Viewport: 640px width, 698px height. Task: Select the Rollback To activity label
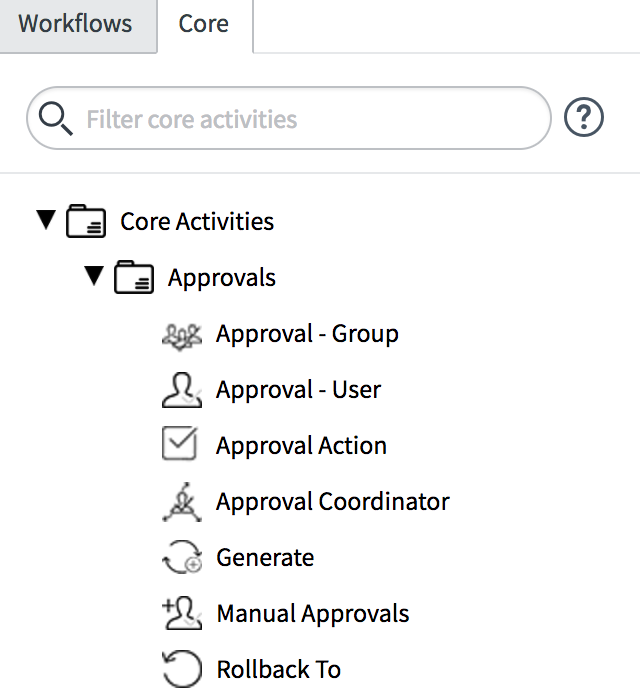[279, 669]
